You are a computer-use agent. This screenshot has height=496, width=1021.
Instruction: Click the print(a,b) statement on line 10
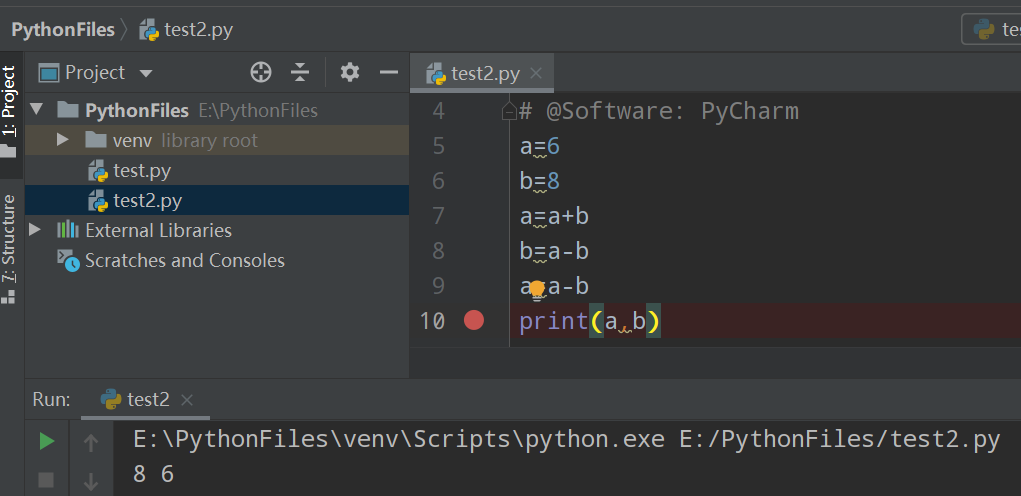590,321
